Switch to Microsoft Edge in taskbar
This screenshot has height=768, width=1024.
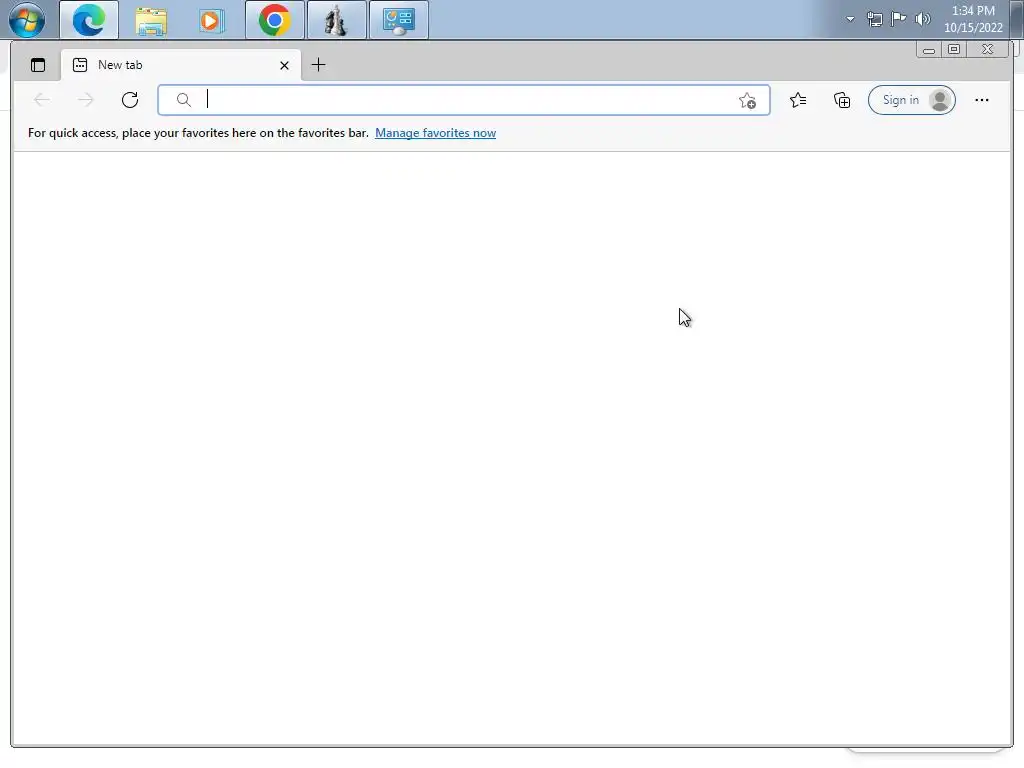[x=89, y=20]
